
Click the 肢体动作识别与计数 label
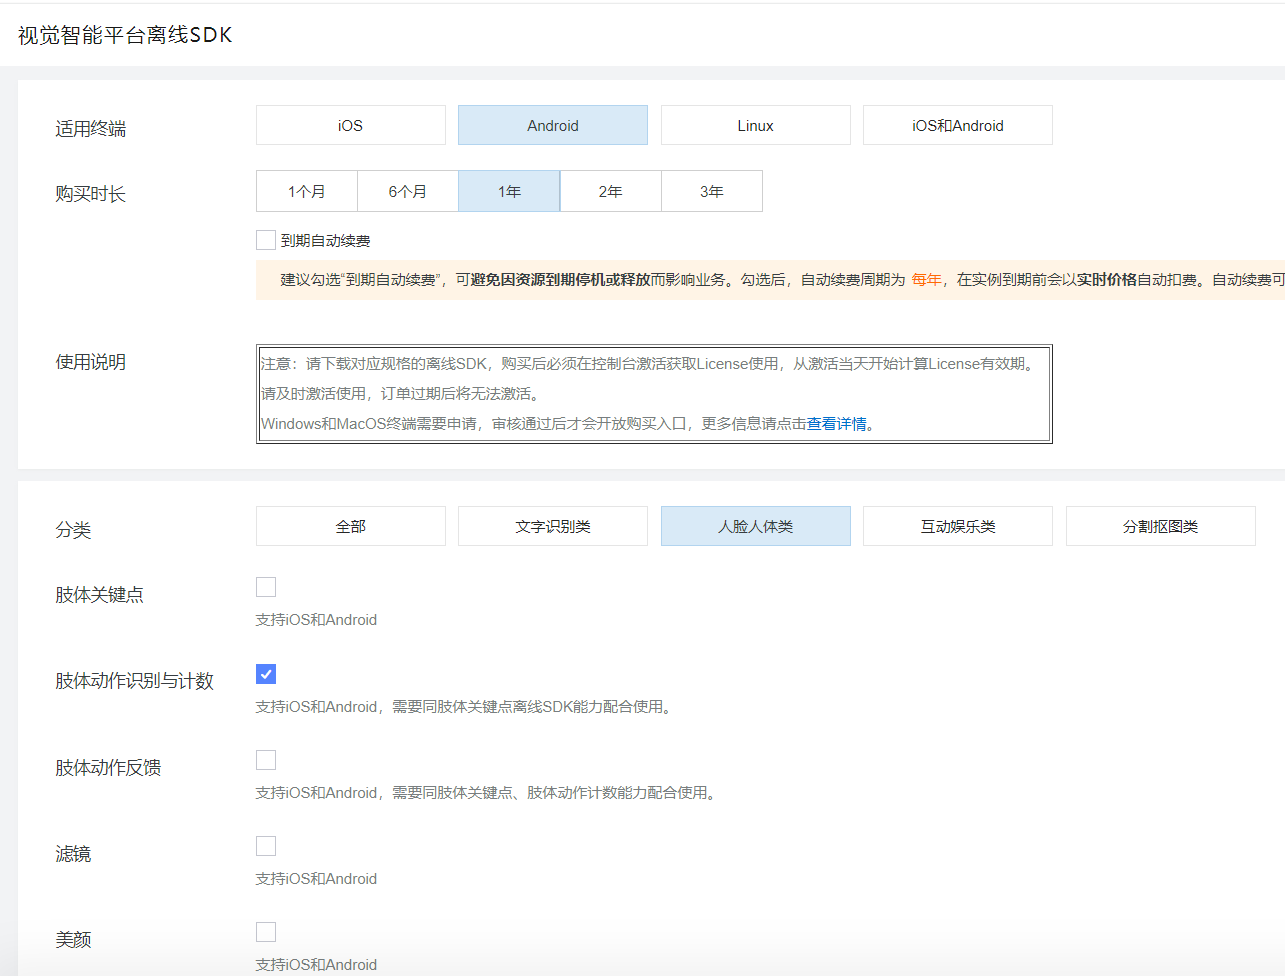[x=135, y=681]
